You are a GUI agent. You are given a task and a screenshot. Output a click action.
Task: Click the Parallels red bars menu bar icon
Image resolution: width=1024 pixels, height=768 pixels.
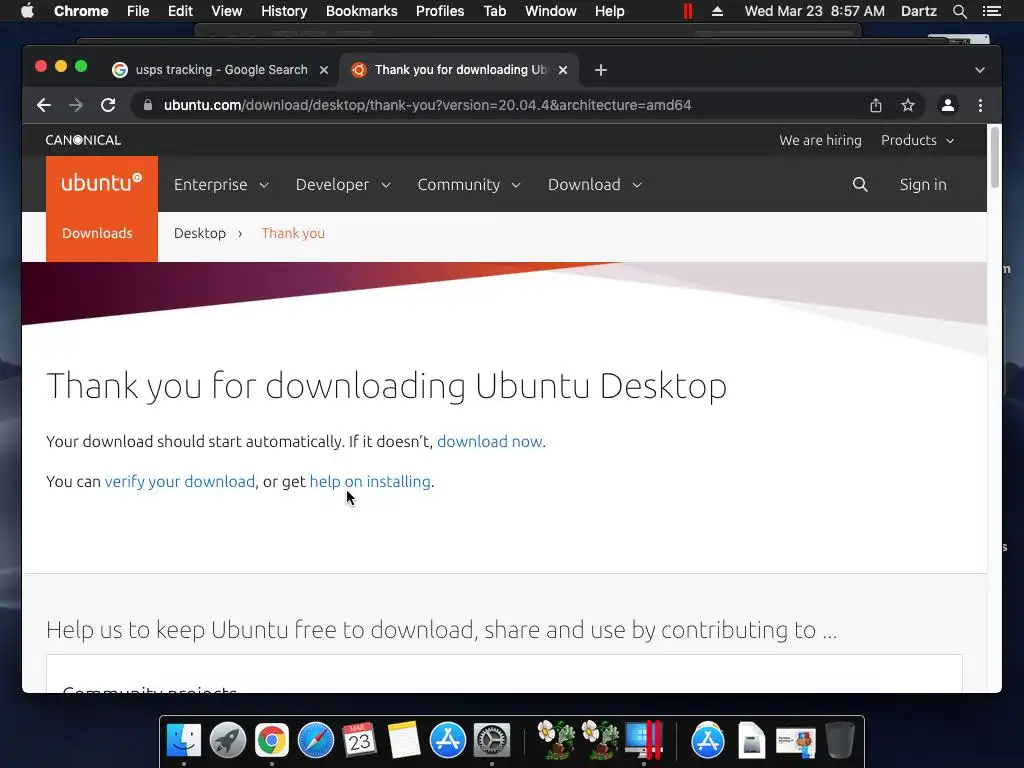click(688, 11)
